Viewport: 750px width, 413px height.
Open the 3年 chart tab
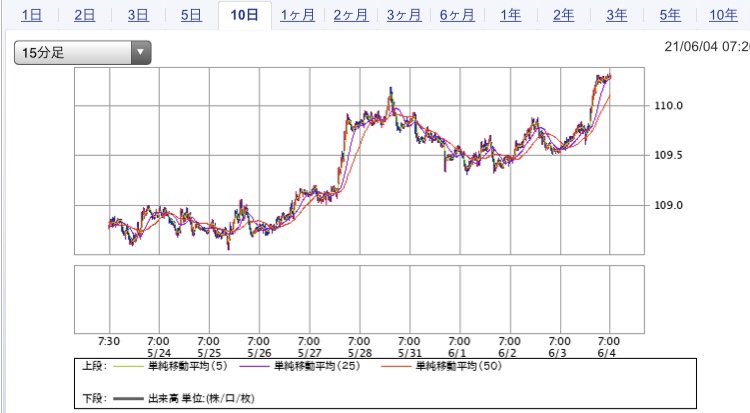617,15
